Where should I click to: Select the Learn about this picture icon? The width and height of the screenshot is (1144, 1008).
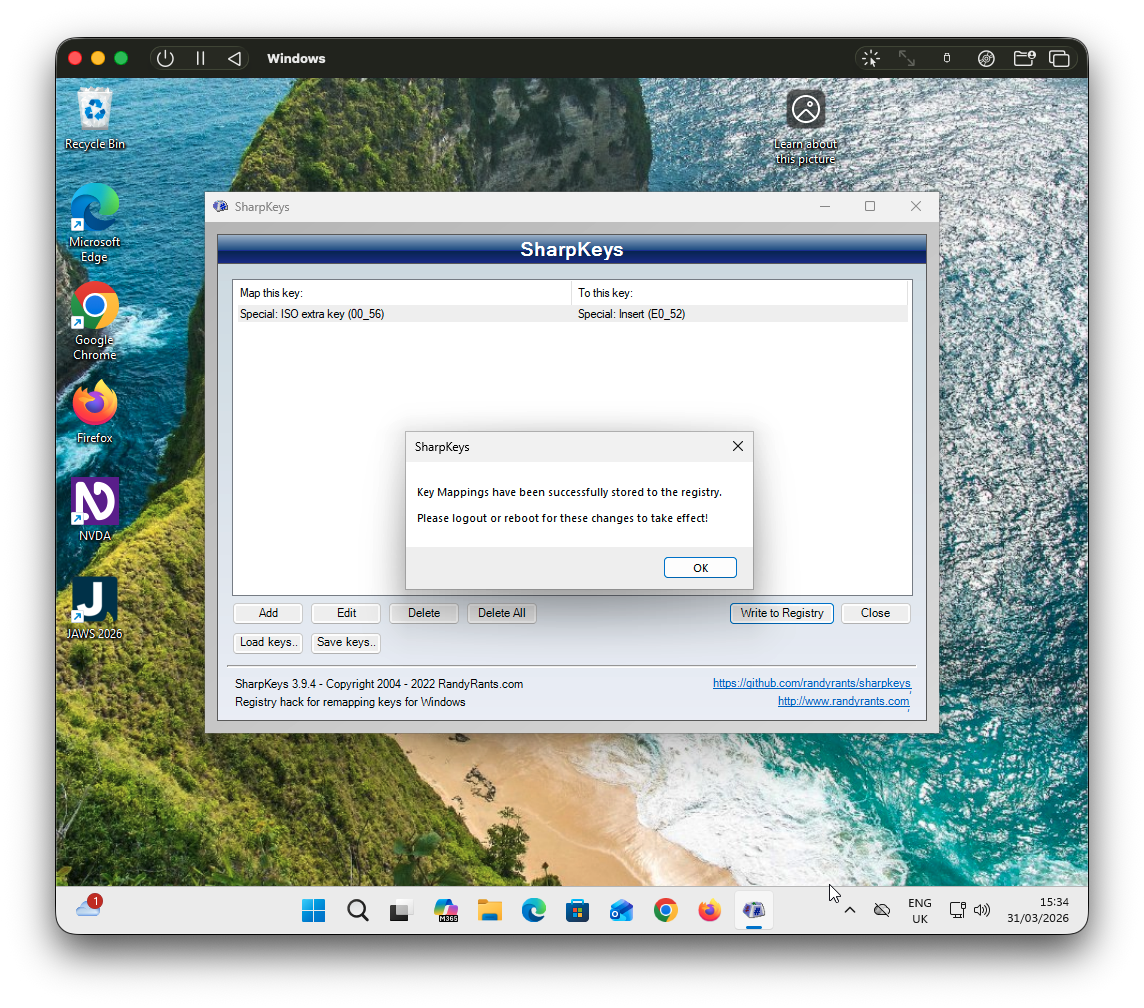(805, 110)
